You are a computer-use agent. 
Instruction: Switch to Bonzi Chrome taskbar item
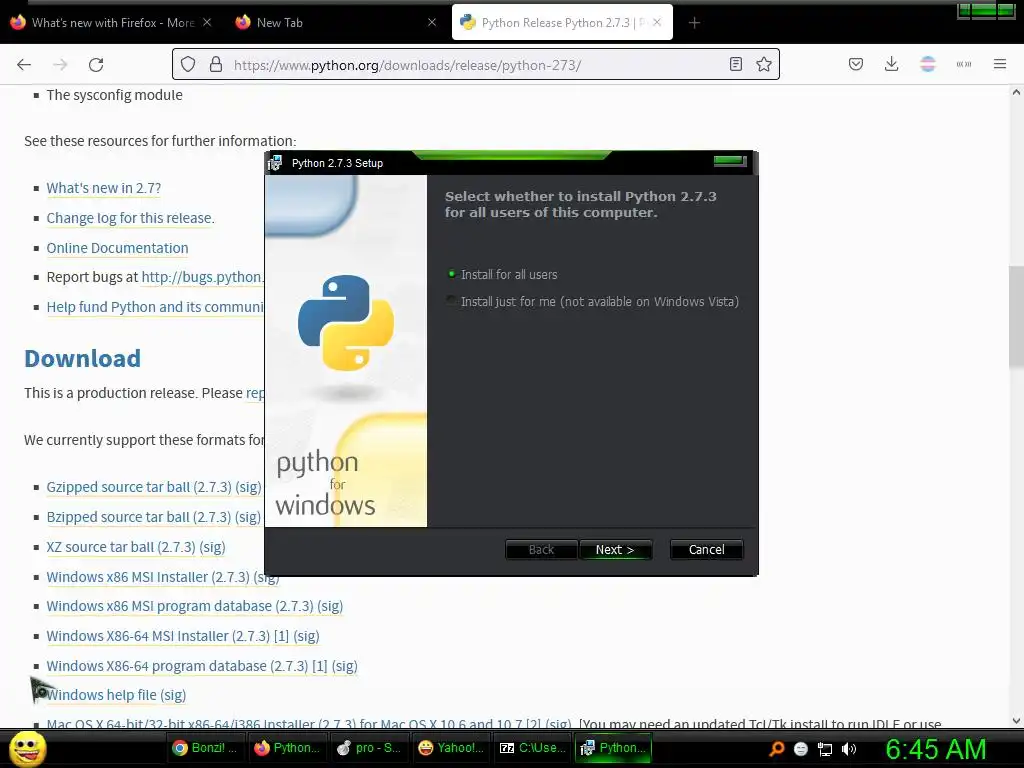point(205,748)
